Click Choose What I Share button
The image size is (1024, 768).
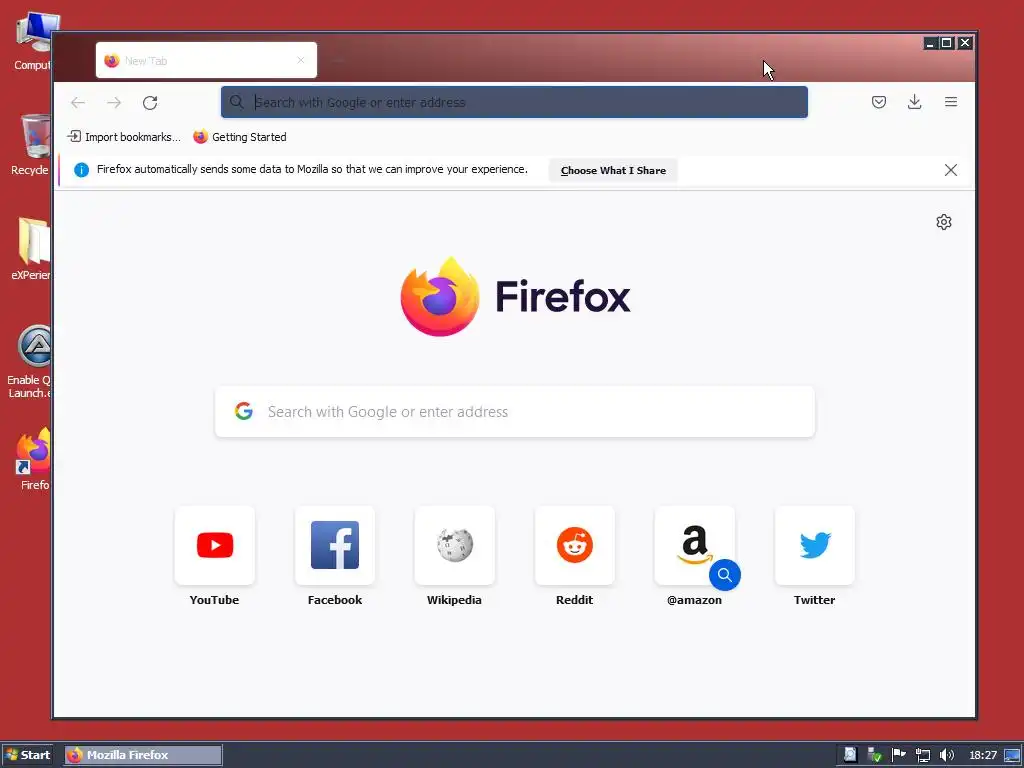click(x=613, y=170)
